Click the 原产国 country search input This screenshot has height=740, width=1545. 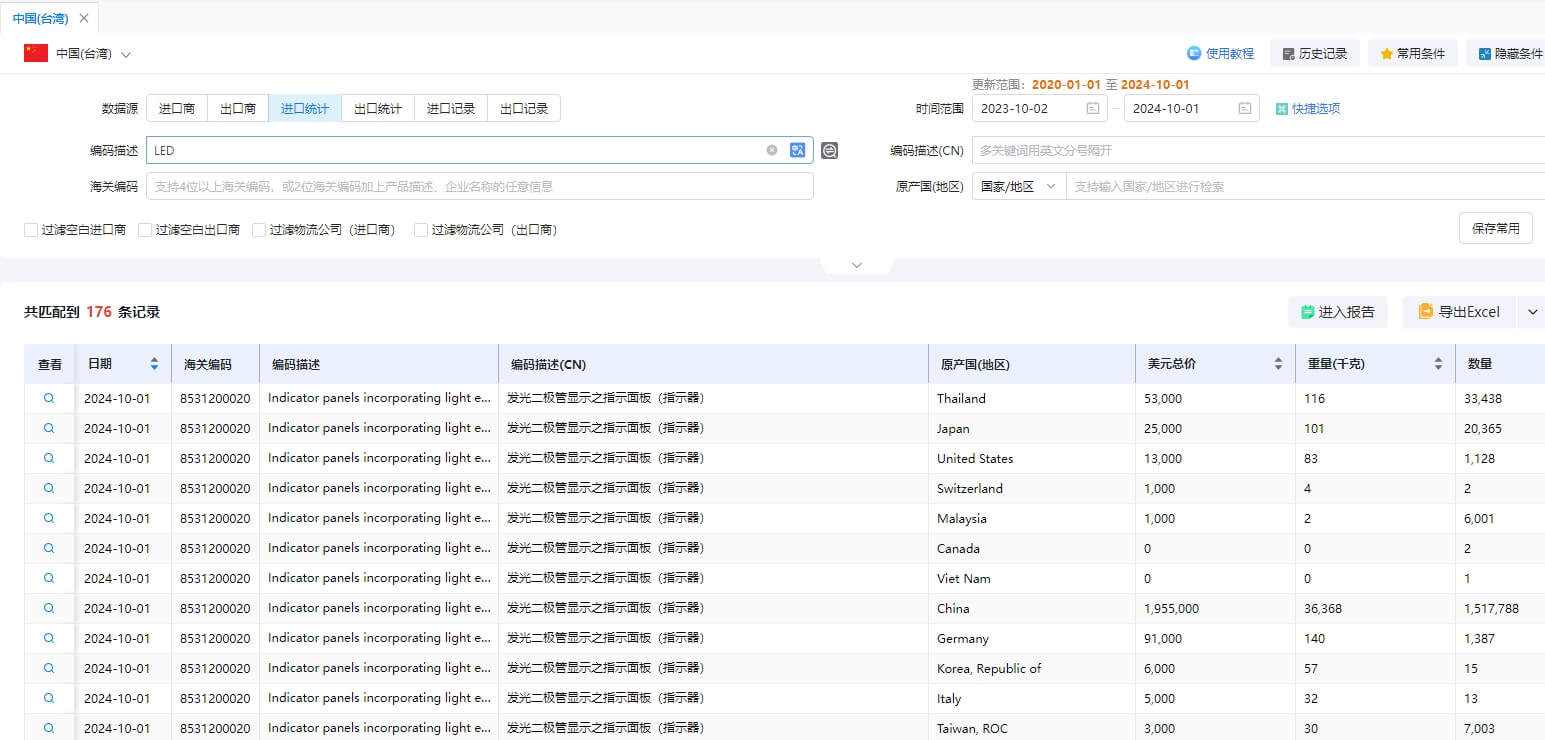point(1305,186)
